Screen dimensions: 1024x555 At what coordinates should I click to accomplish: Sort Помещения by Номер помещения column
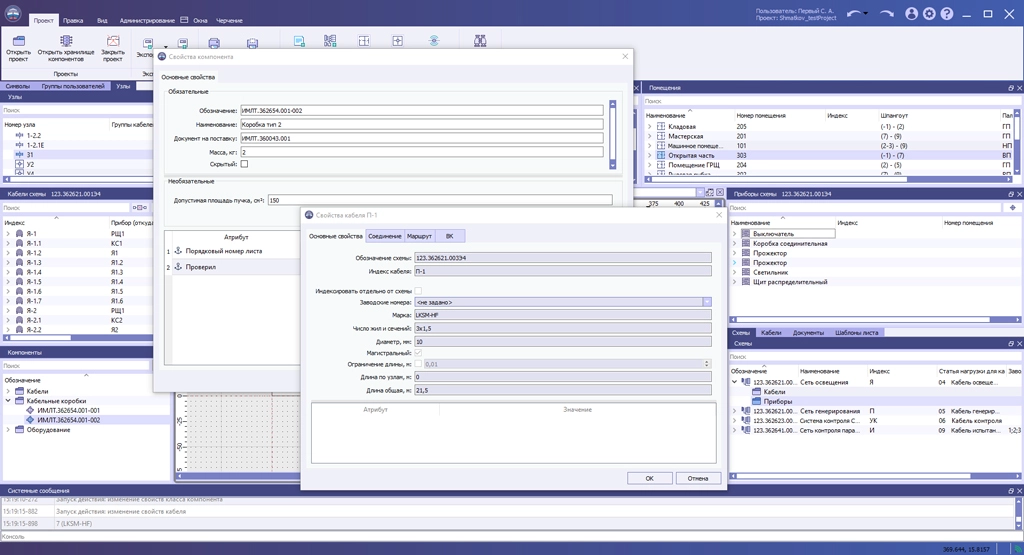point(761,116)
